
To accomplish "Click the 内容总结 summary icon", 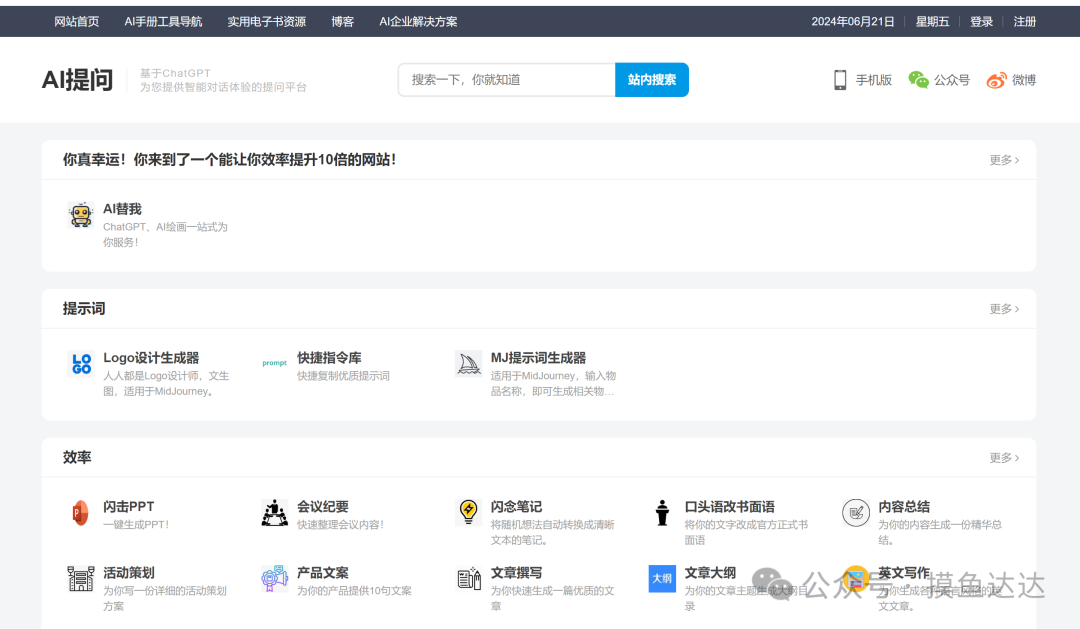I will click(x=855, y=512).
